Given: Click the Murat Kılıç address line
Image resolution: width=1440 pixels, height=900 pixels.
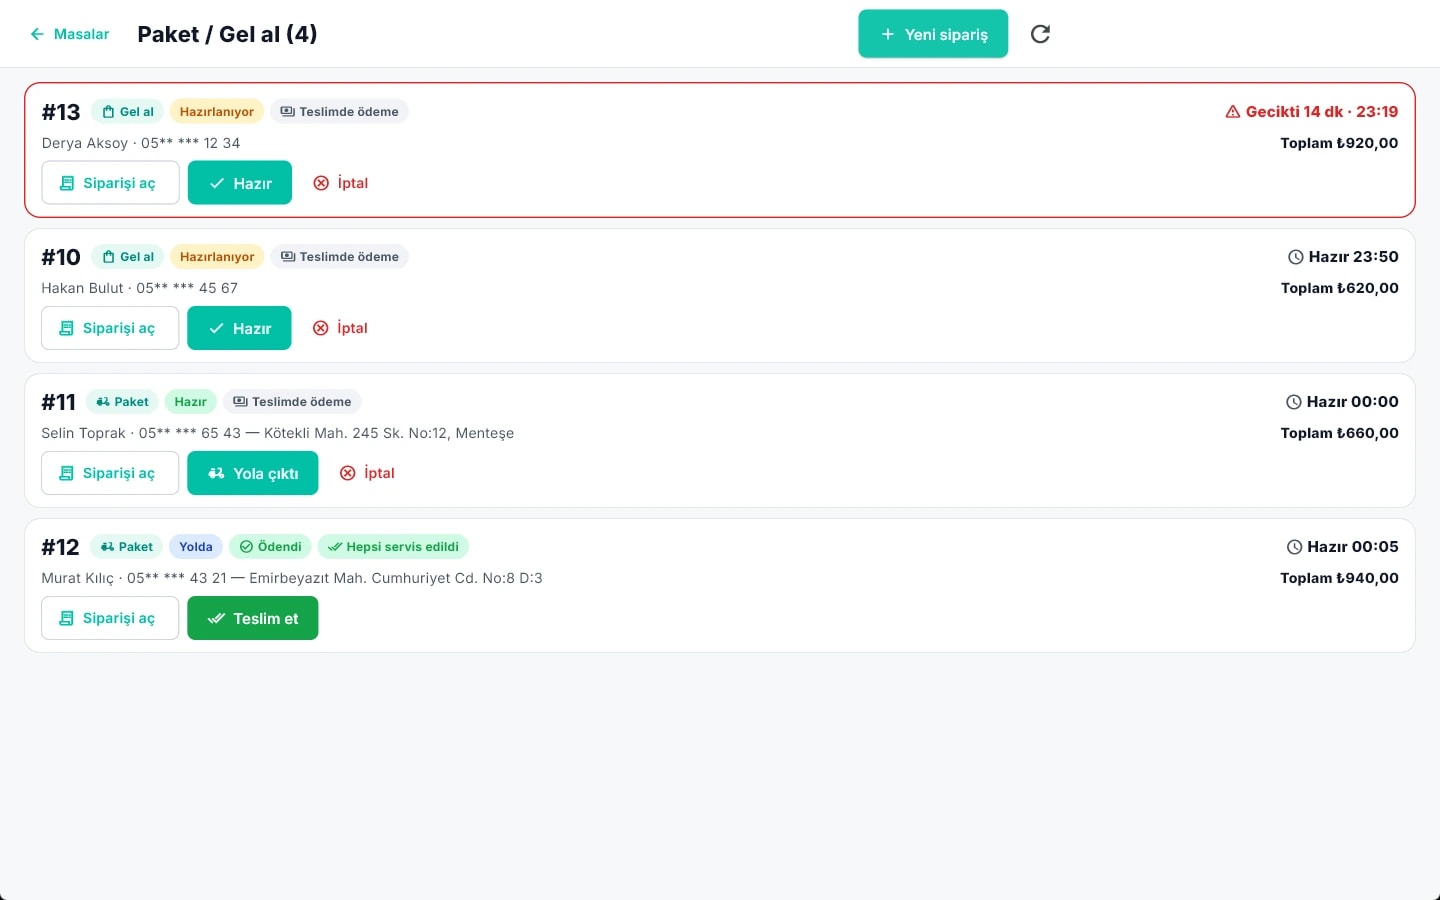Looking at the screenshot, I should pos(292,578).
